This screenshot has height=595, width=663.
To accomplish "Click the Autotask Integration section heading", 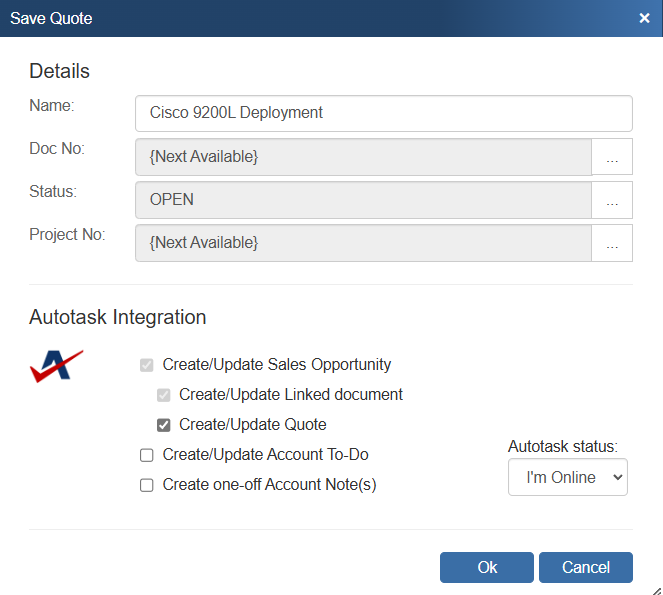I will pos(118,318).
